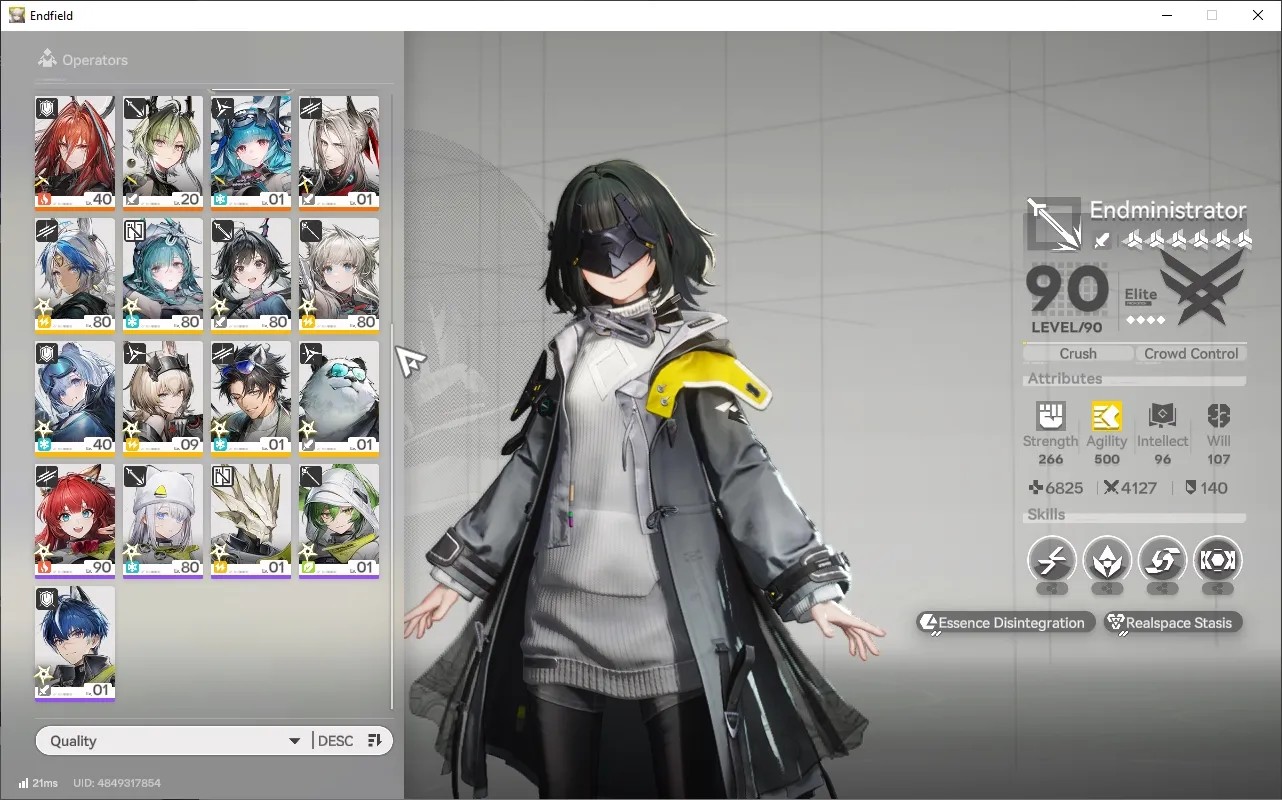Click the Operators panel title

point(95,60)
